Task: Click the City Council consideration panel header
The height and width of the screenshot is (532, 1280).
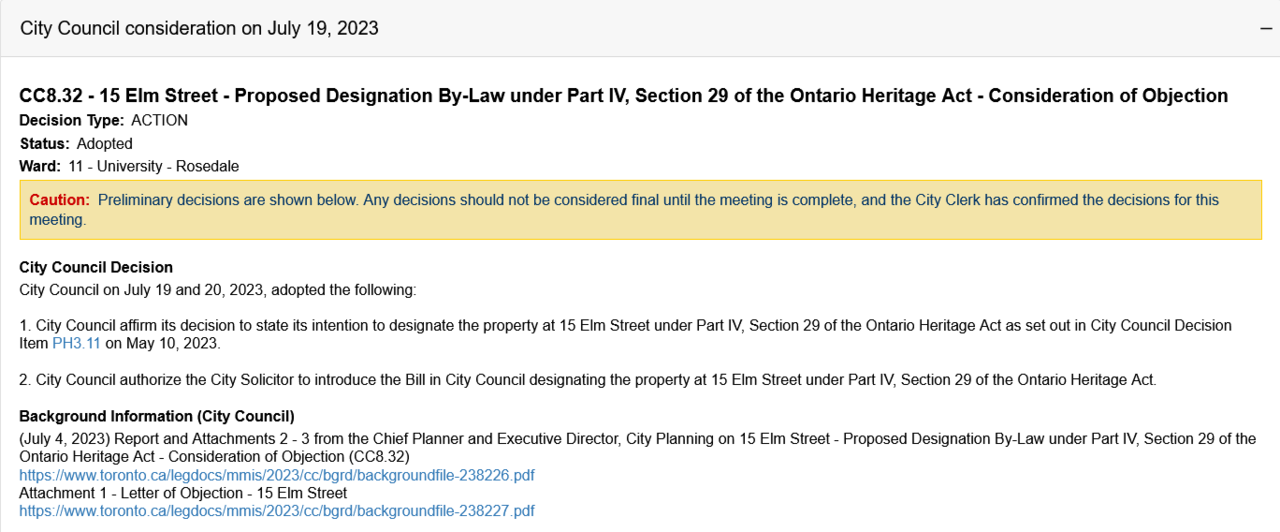Action: click(200, 28)
